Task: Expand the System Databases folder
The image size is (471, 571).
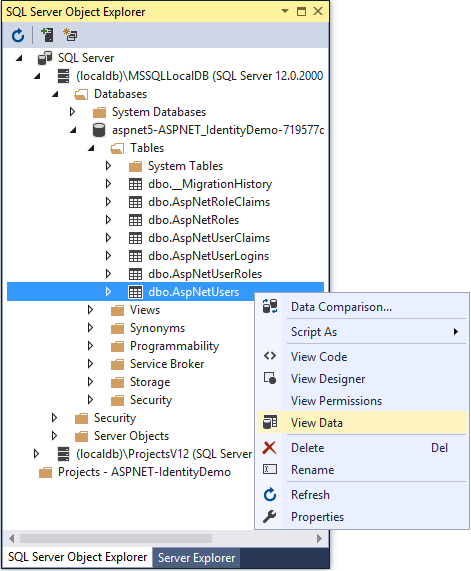Action: pos(72,112)
